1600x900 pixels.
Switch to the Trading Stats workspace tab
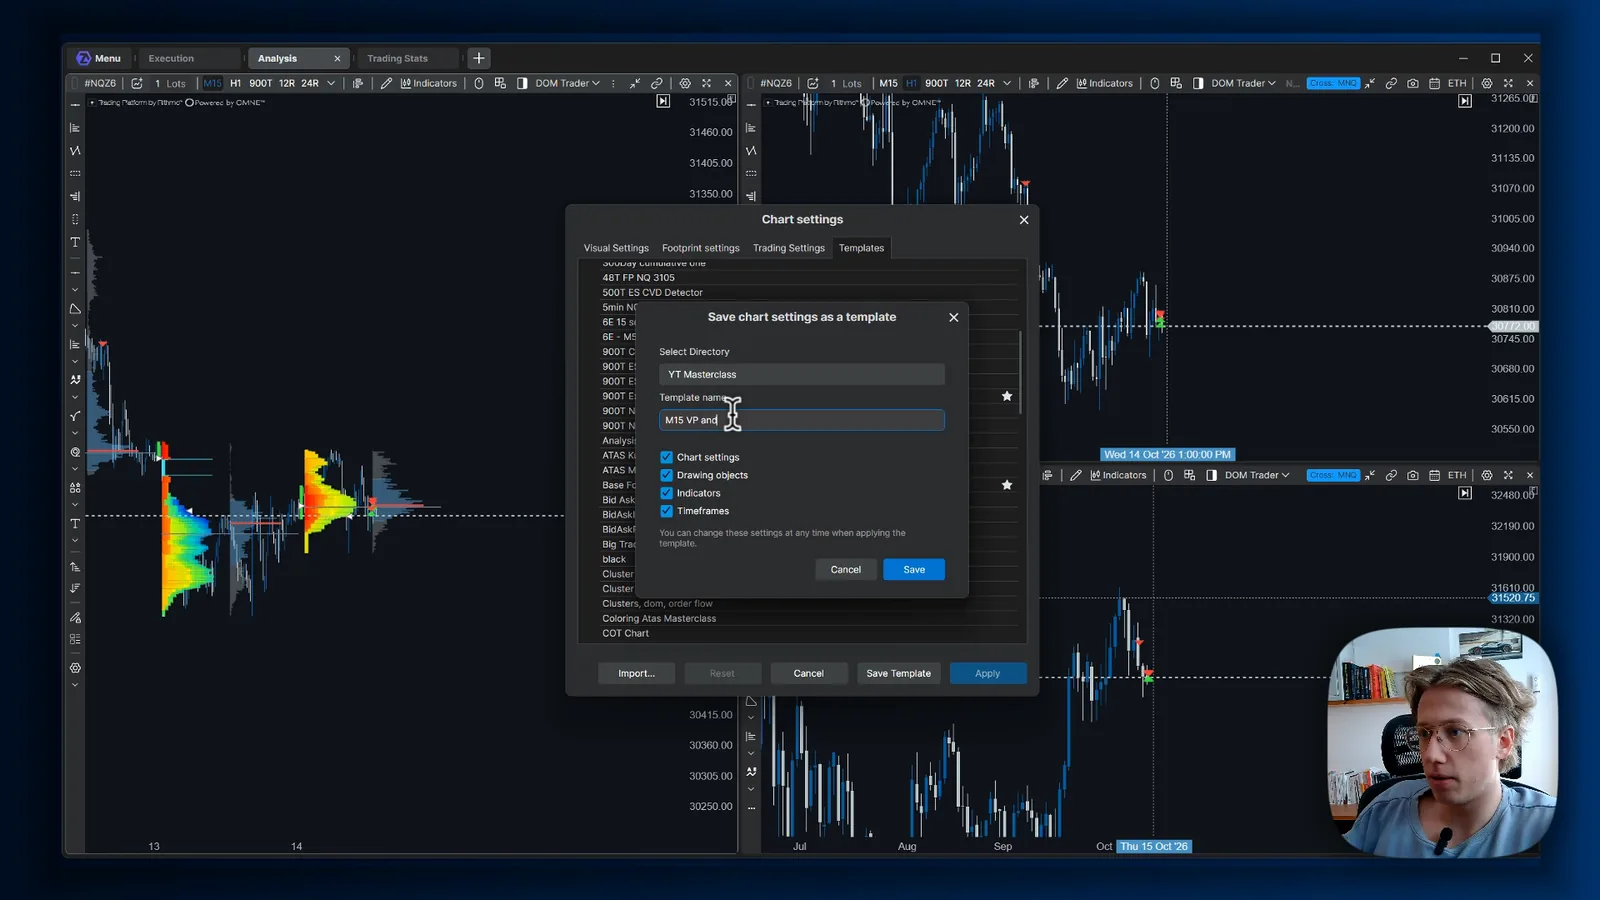click(397, 58)
